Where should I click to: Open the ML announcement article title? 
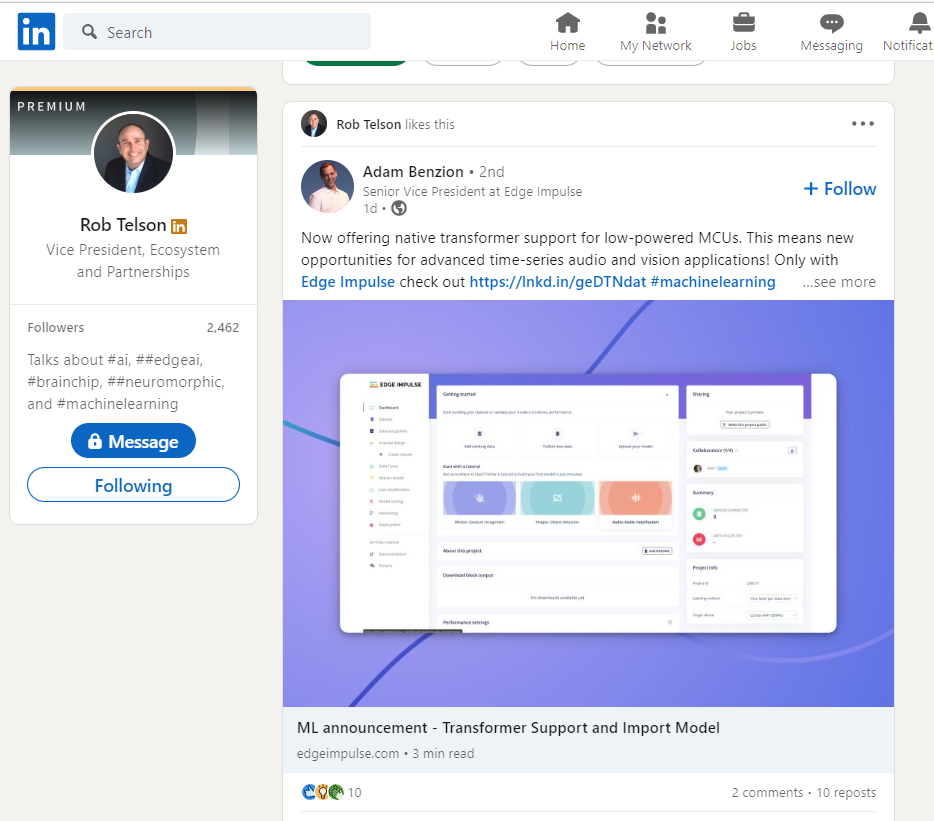pyautogui.click(x=508, y=727)
